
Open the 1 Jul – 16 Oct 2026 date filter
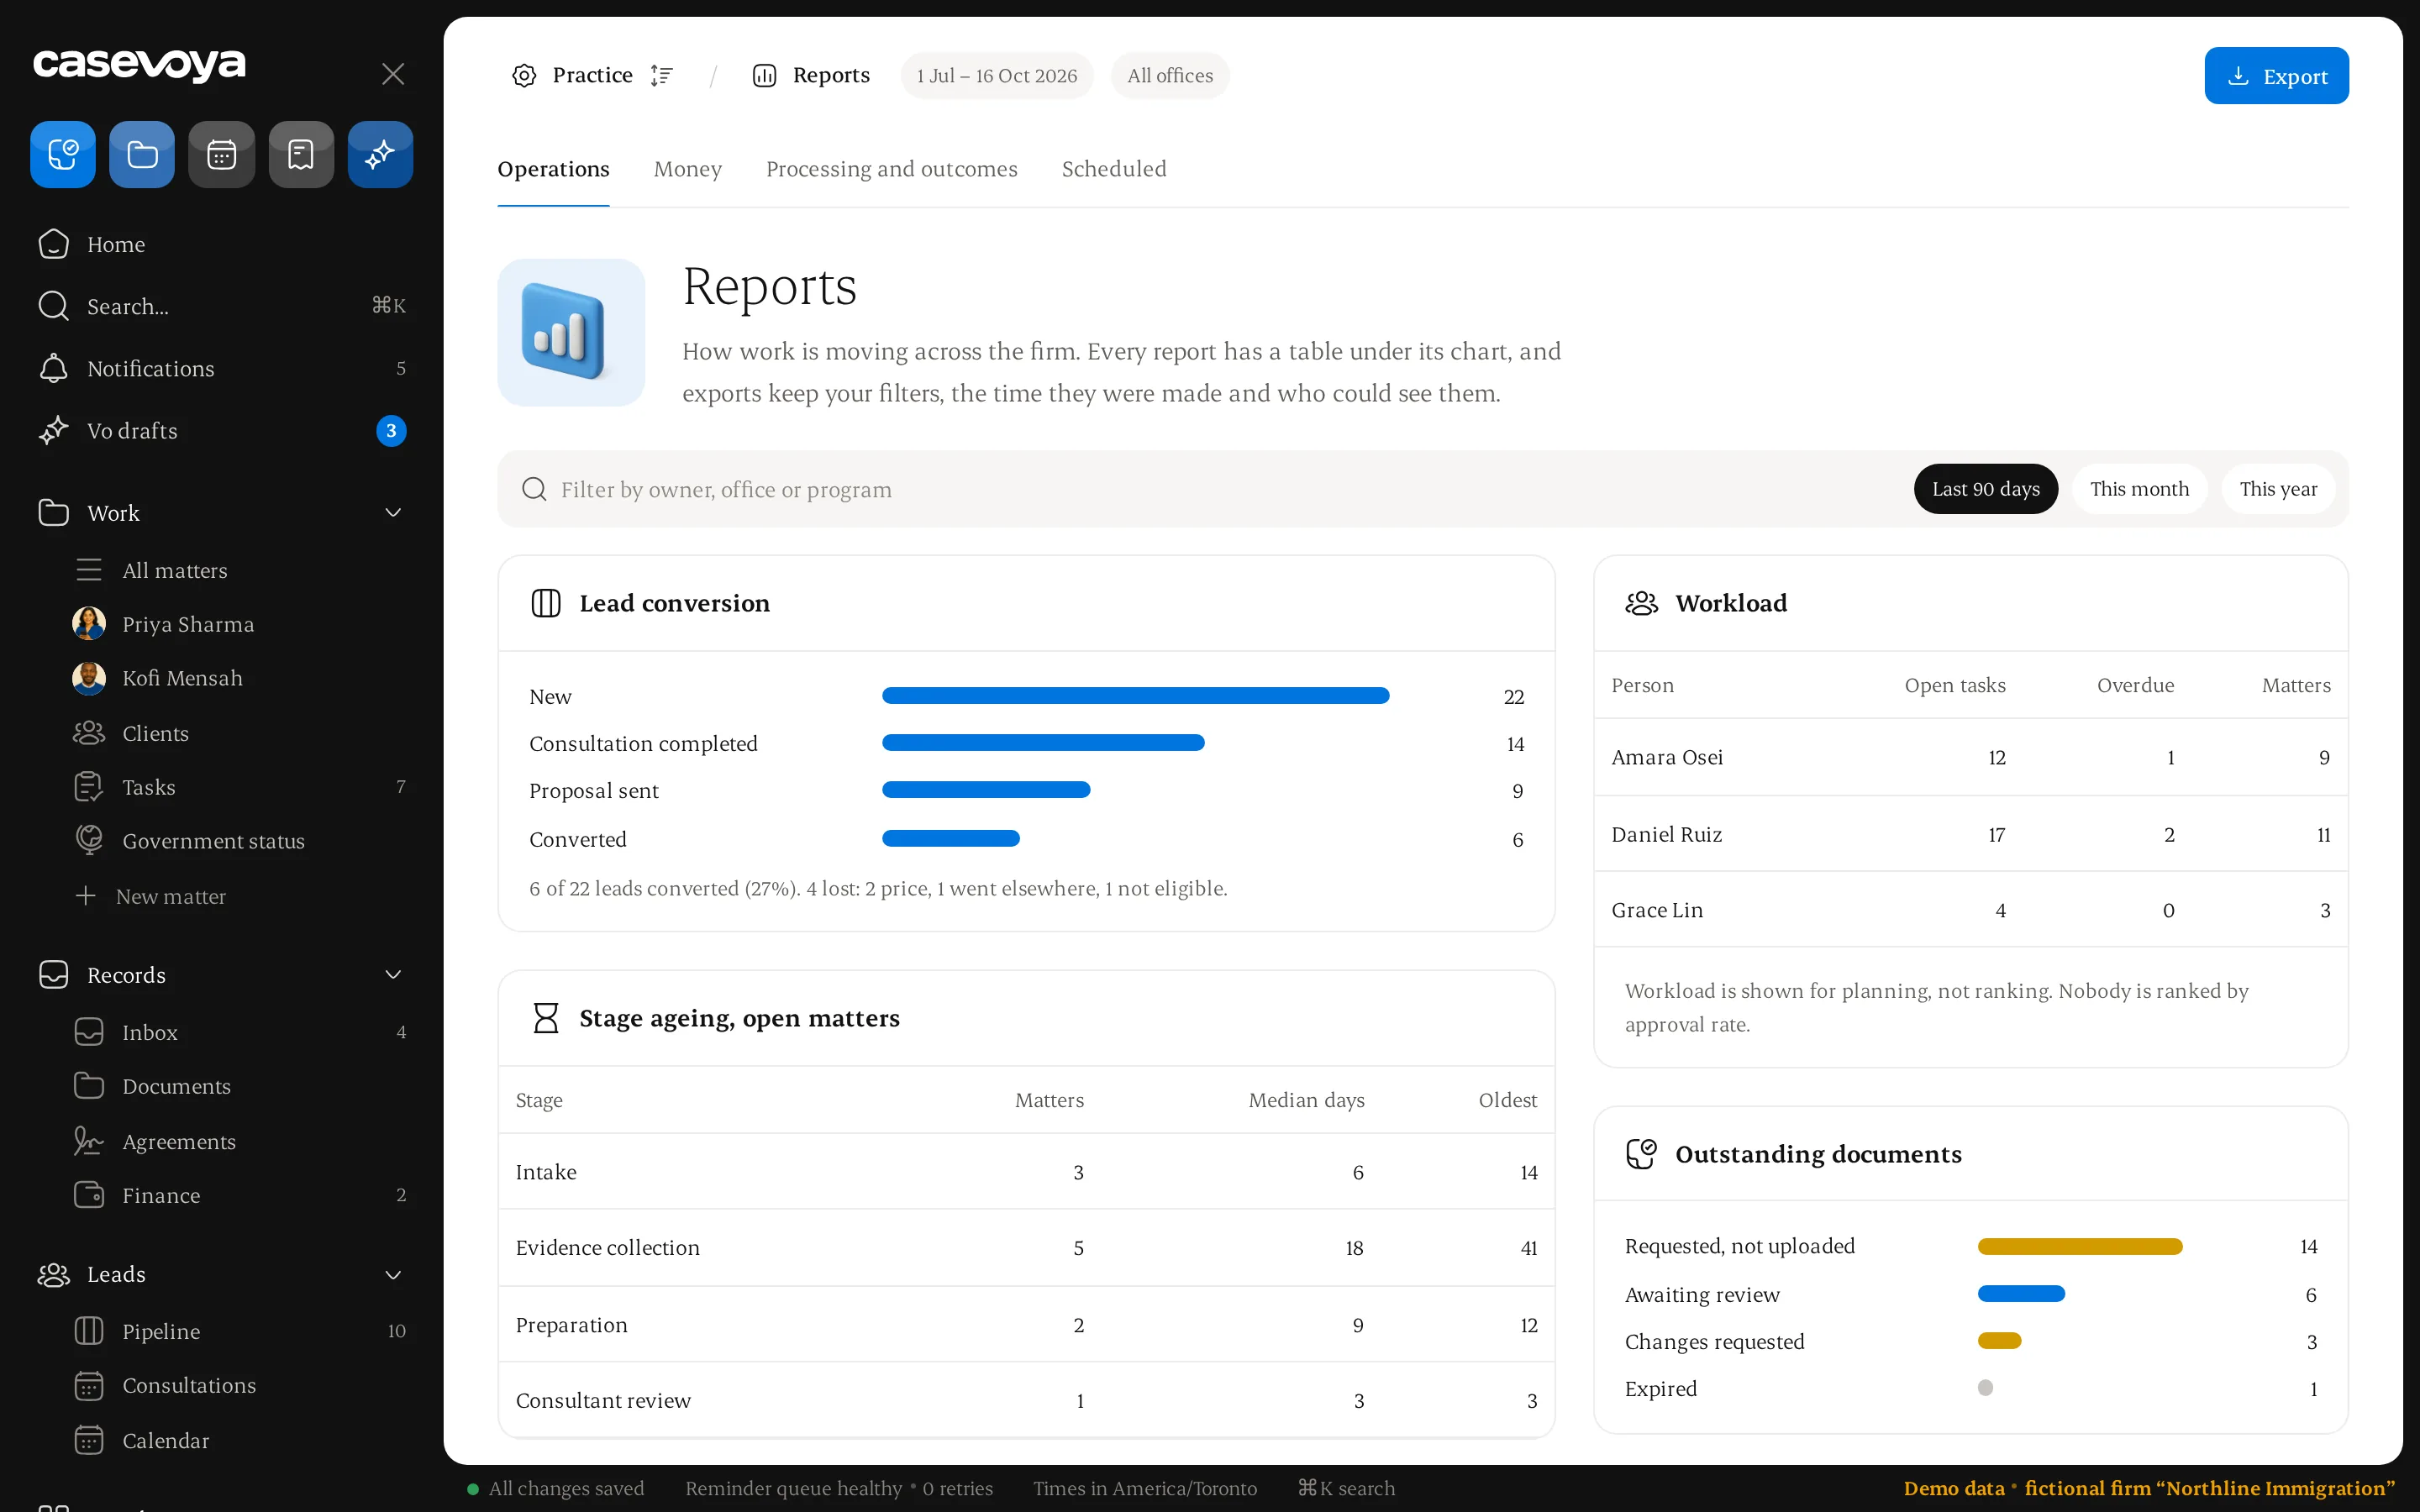997,76
